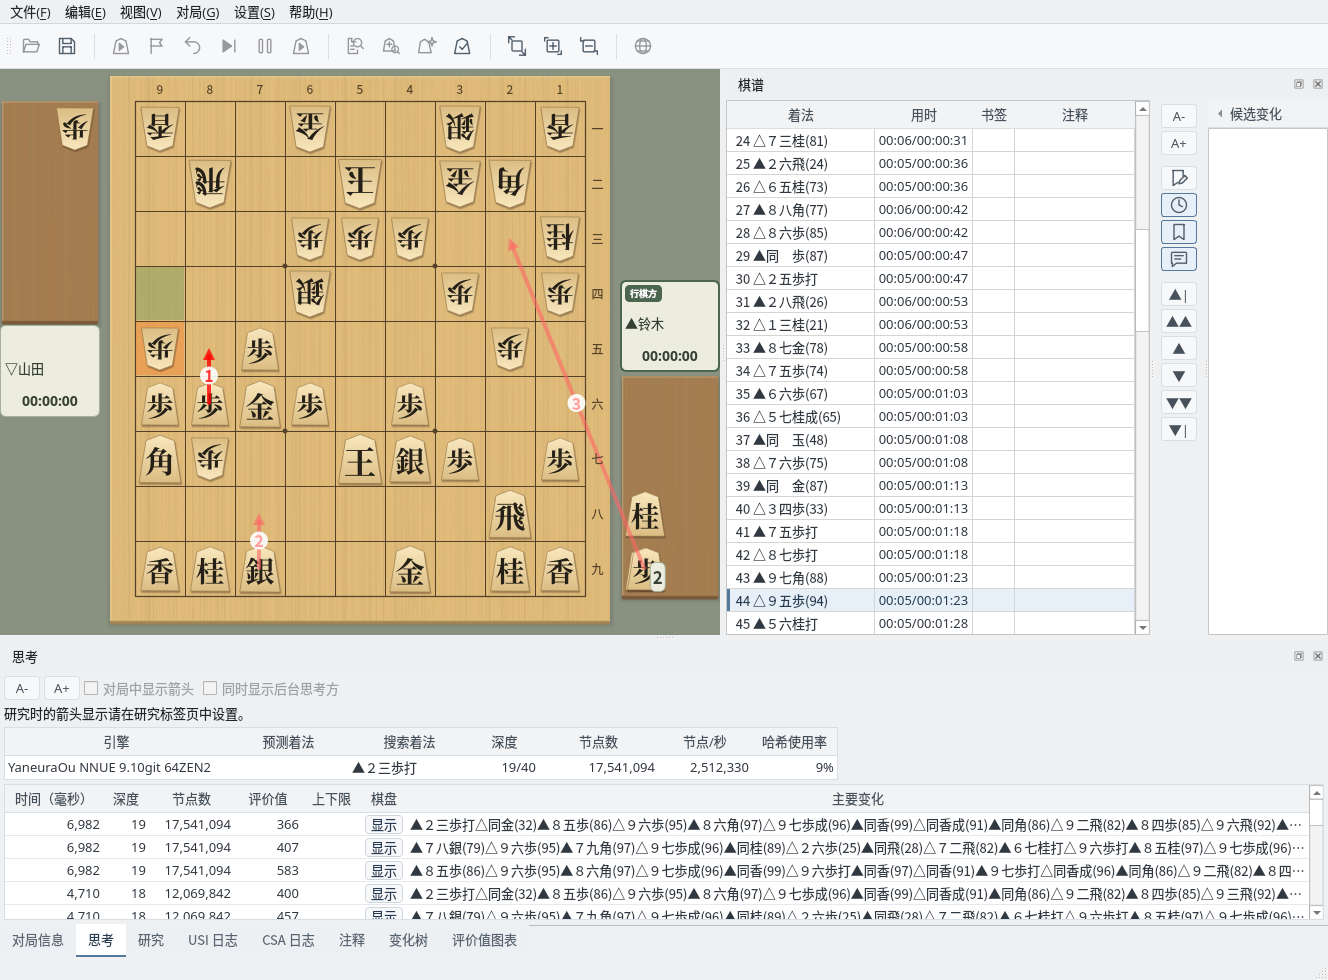Click the kifu scrollbar down arrow
This screenshot has height=980, width=1328.
point(1142,627)
